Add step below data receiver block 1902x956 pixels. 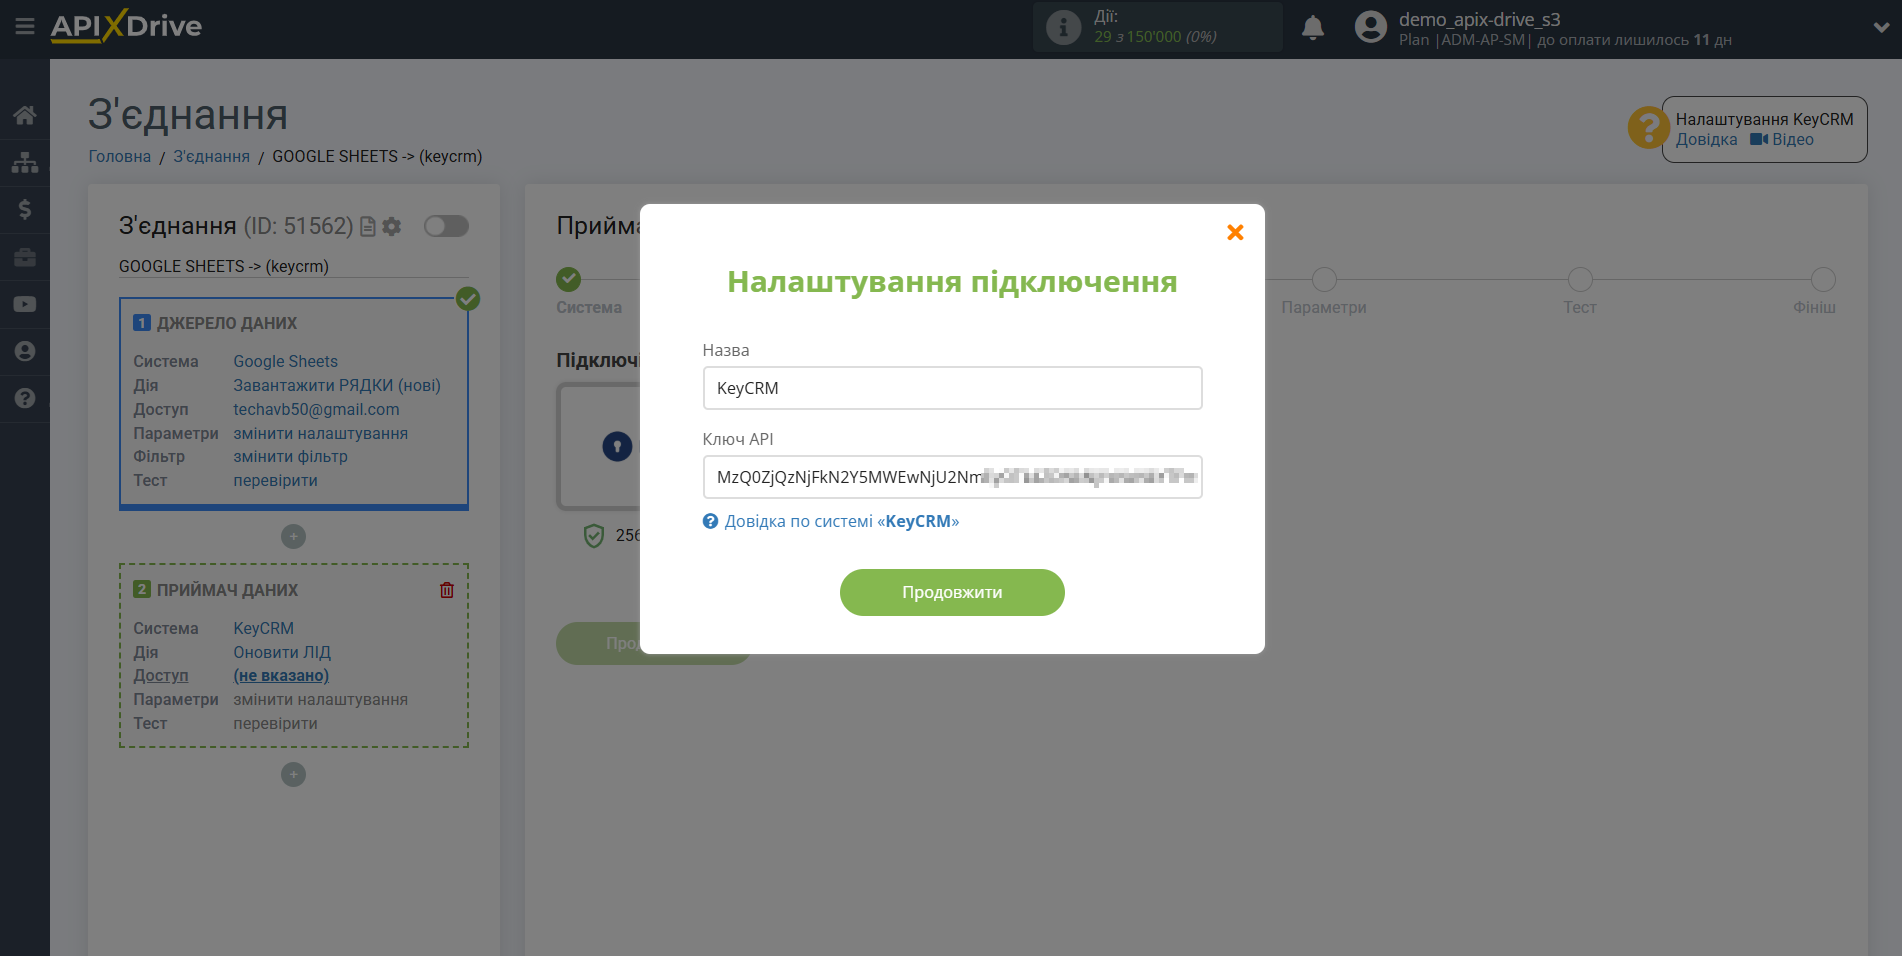click(x=293, y=775)
